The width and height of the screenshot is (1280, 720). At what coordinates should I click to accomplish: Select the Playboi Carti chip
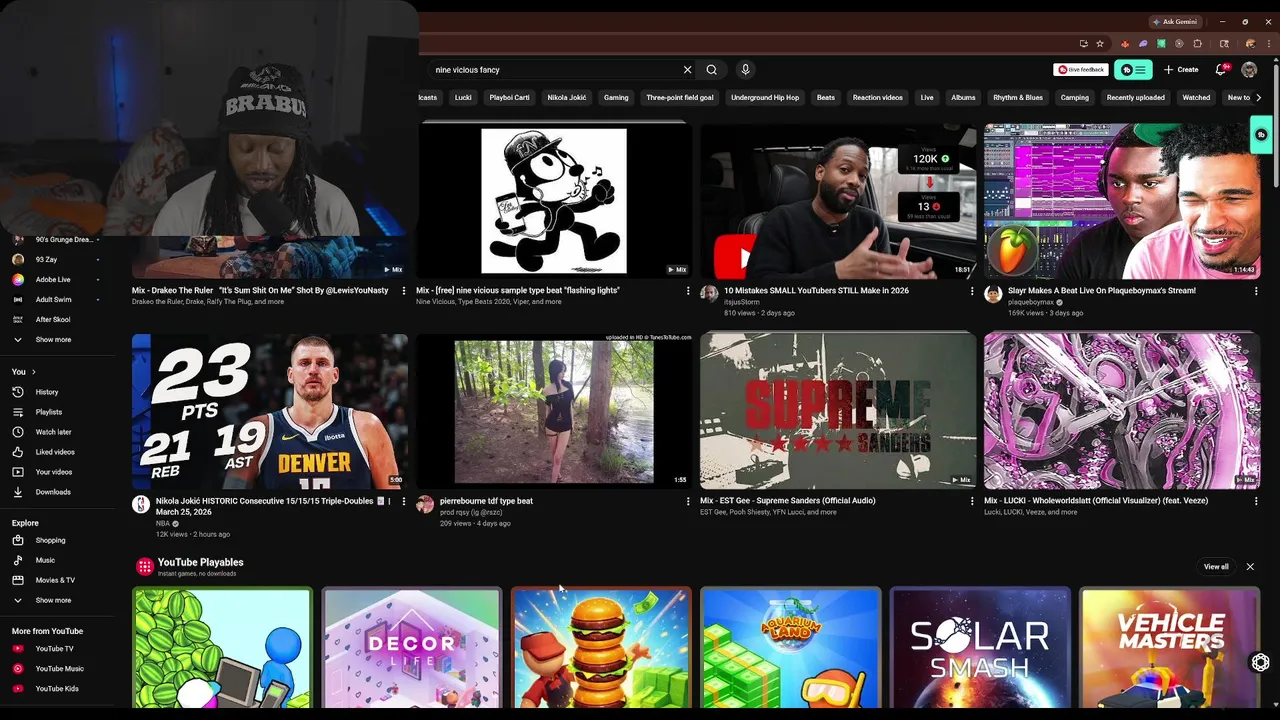509,98
